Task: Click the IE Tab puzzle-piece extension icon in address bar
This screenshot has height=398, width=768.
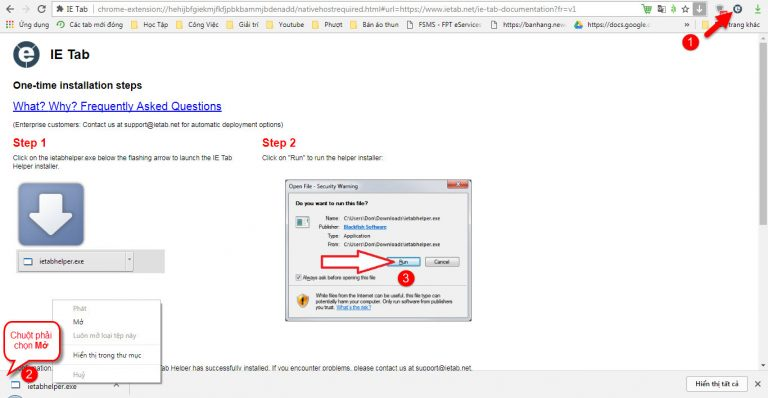Action: [60, 9]
